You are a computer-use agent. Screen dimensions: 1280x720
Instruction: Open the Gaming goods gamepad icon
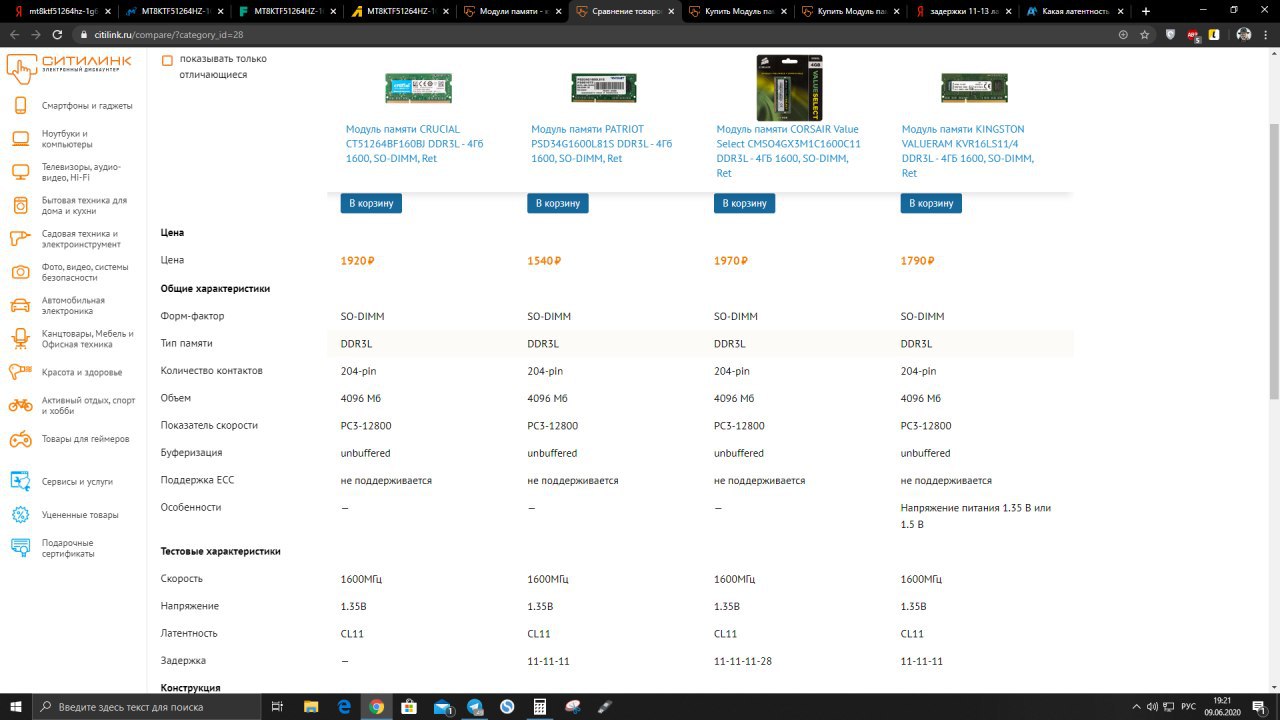(20, 439)
